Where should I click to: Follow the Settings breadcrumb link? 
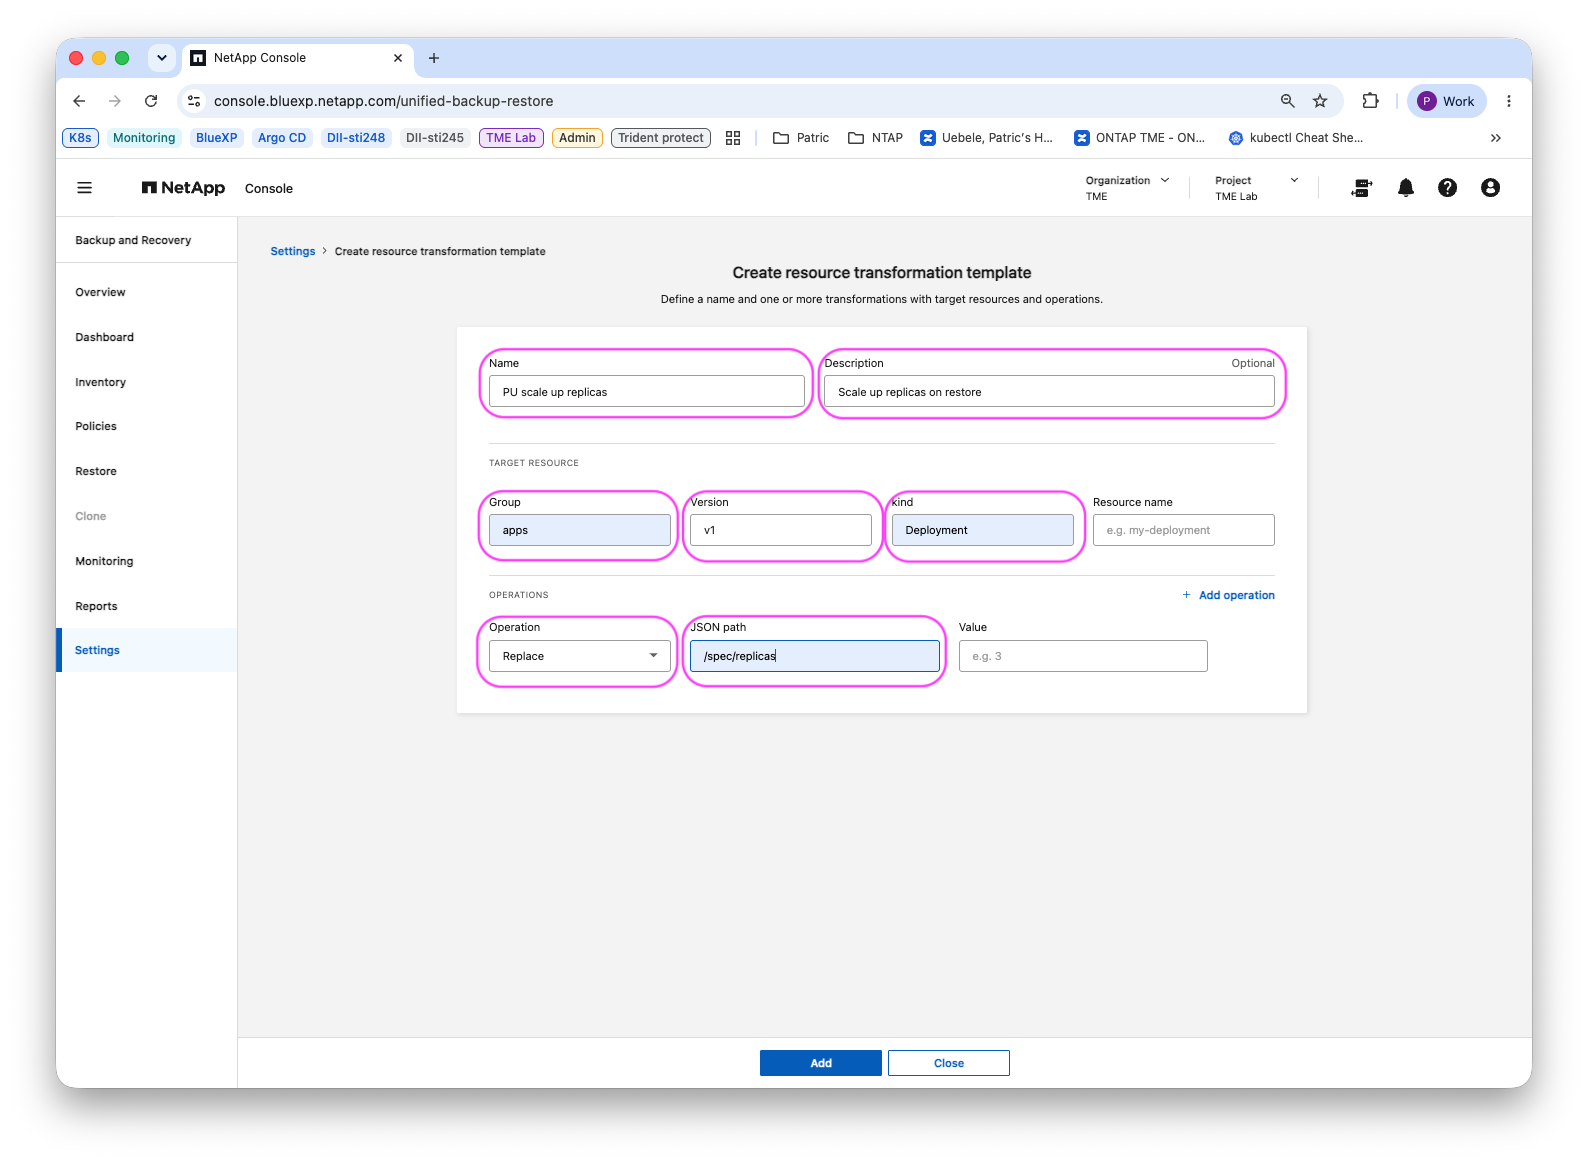(x=293, y=251)
